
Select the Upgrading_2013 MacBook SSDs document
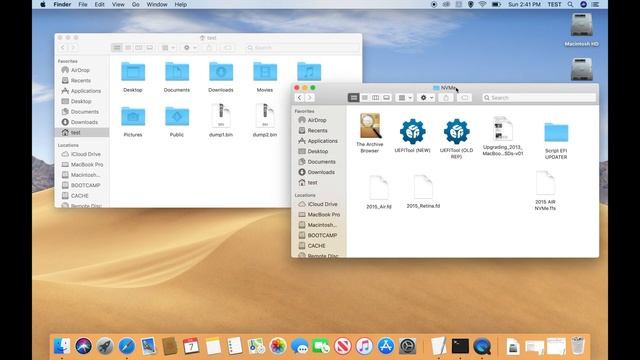tap(502, 129)
